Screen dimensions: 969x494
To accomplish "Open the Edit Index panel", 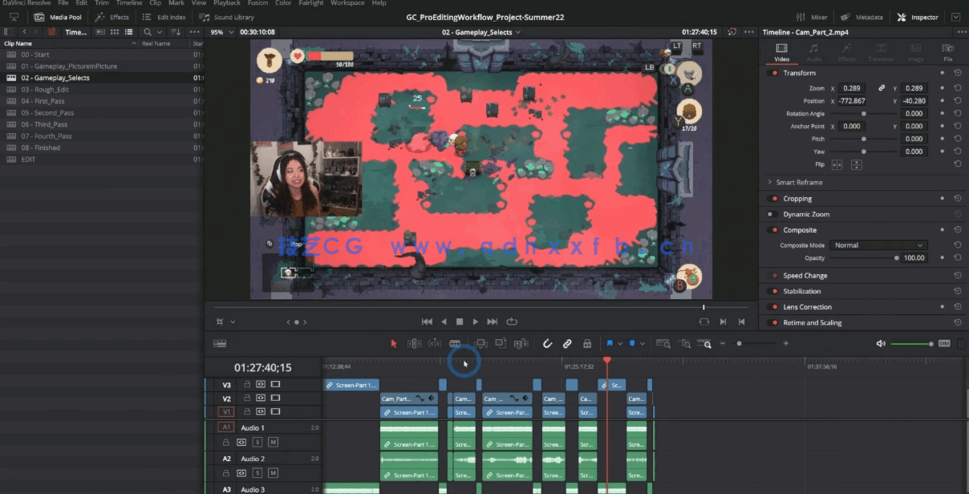I will 164,17.
